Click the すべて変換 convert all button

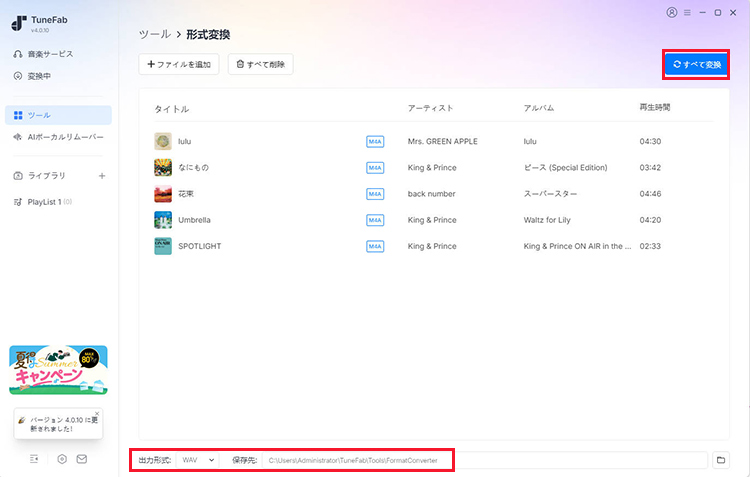coord(696,64)
